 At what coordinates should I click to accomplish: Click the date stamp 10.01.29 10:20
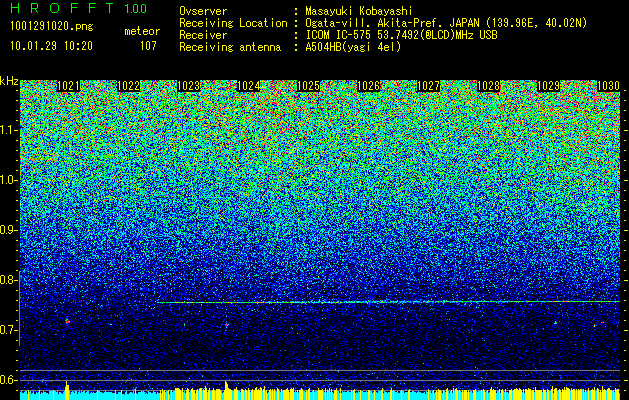click(x=51, y=46)
